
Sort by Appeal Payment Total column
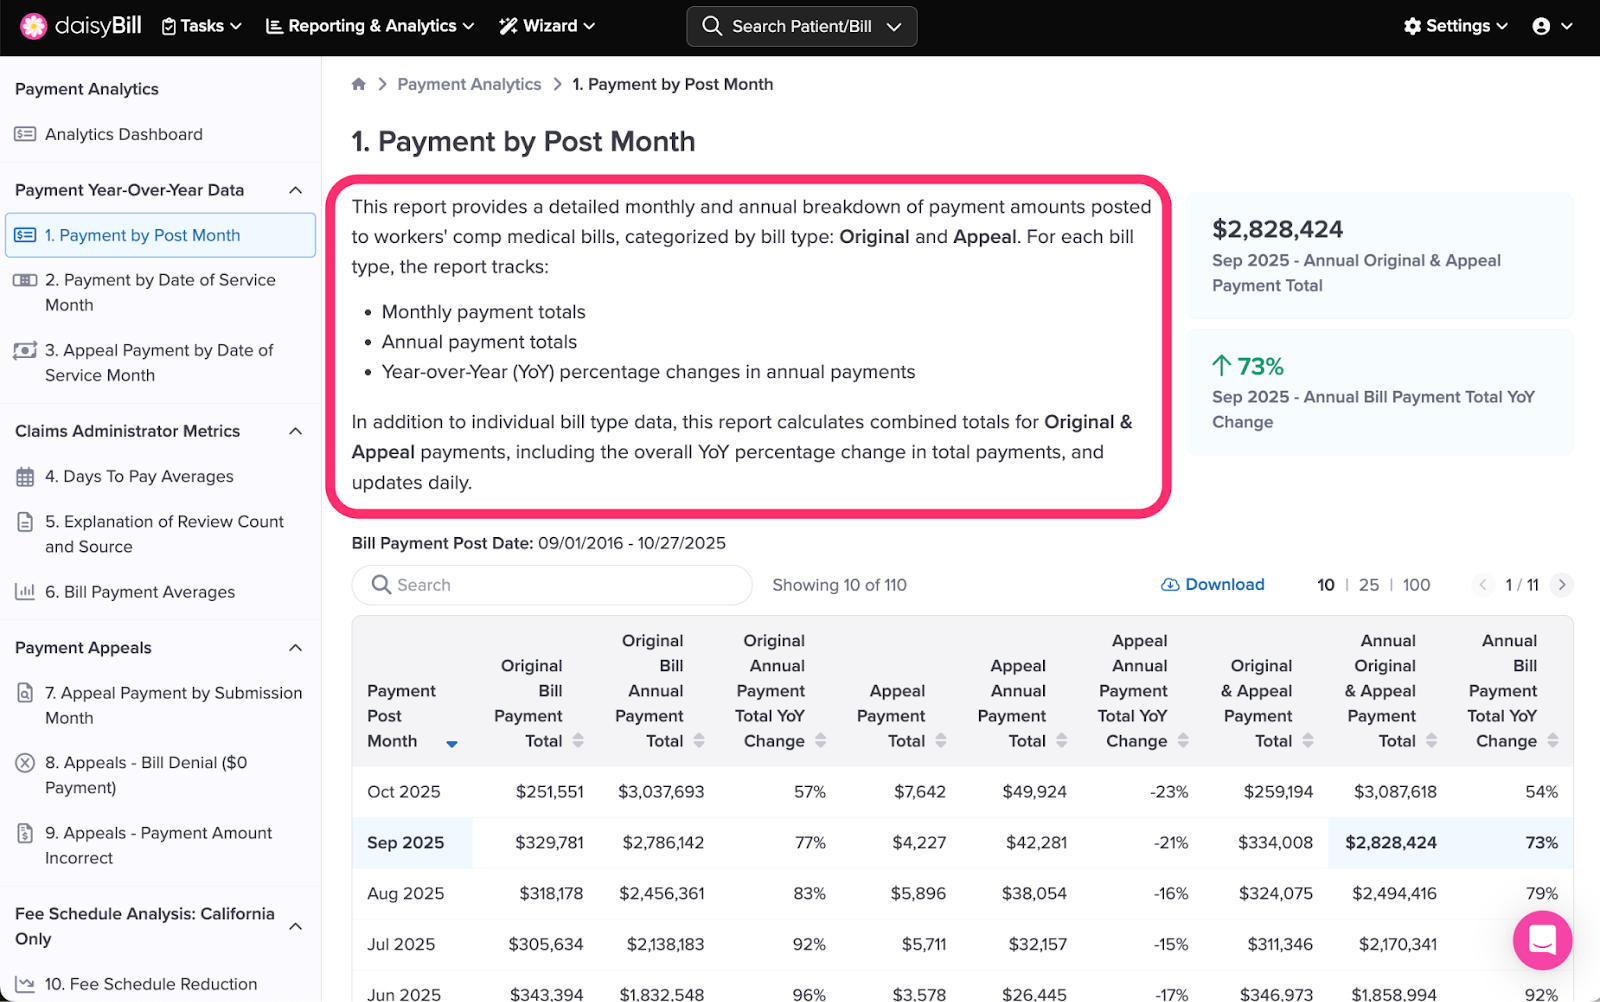point(940,741)
